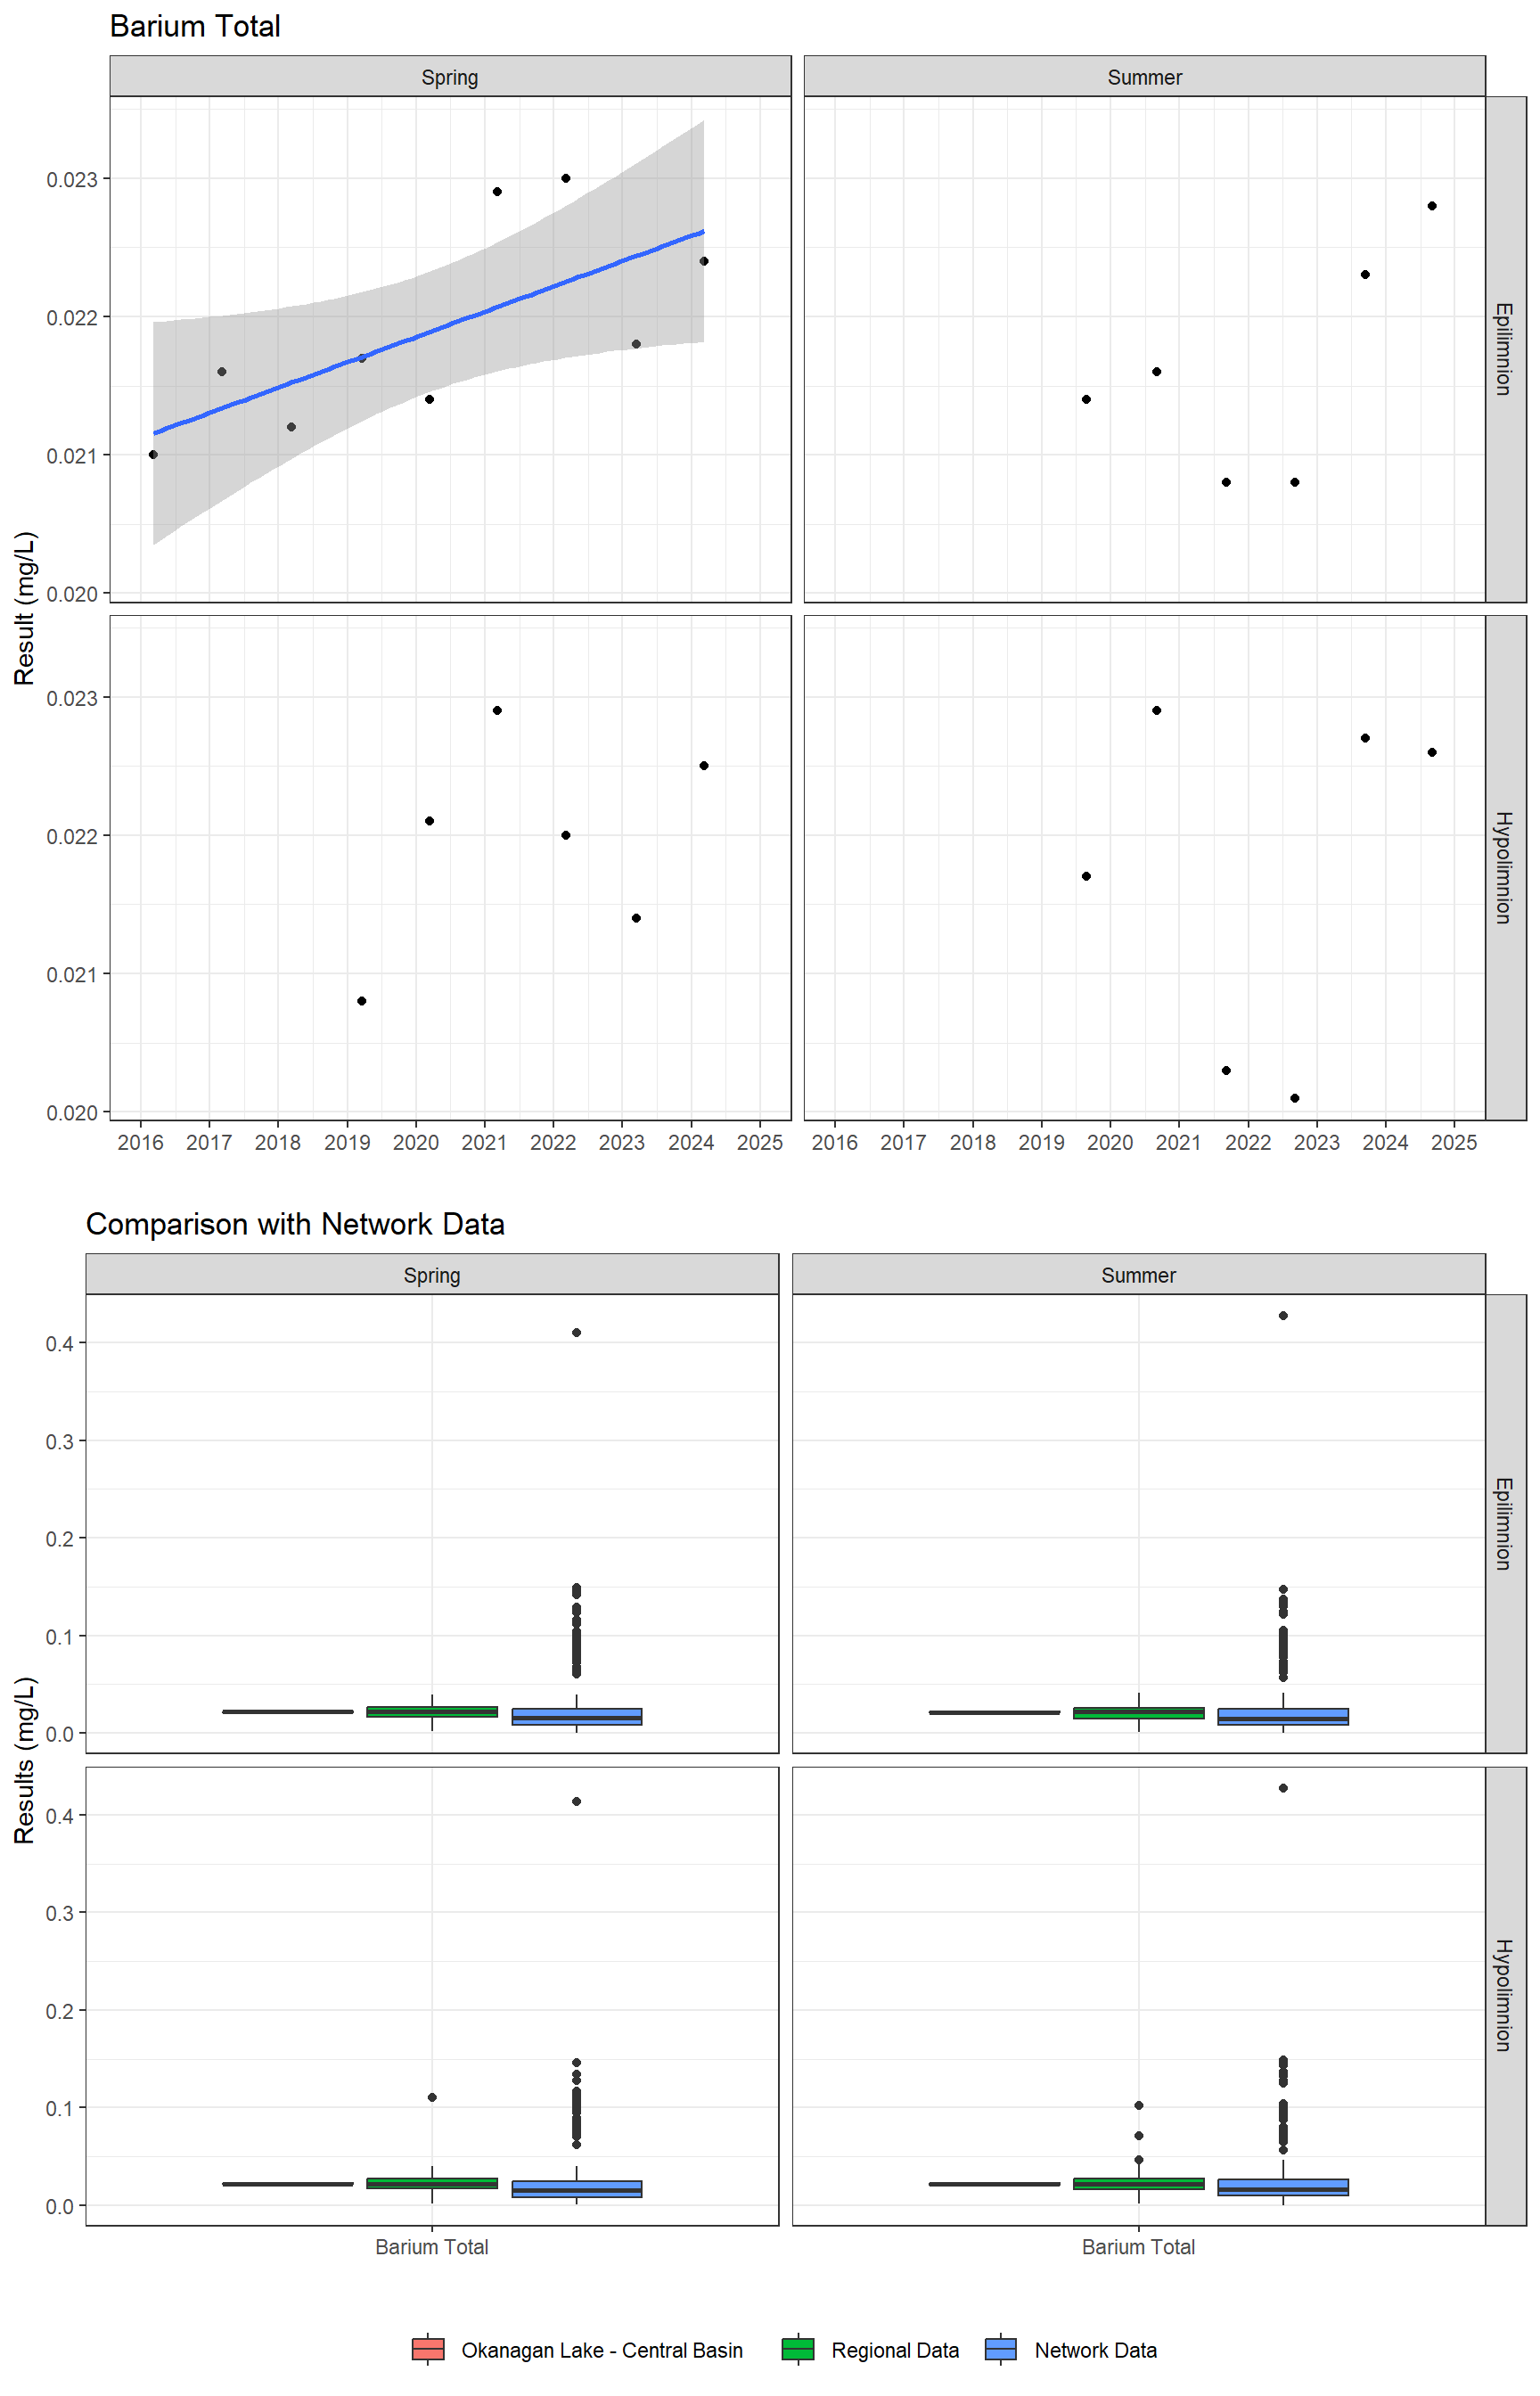
Task: Click the highest point in Summer Epilimnion
Action: (1432, 206)
